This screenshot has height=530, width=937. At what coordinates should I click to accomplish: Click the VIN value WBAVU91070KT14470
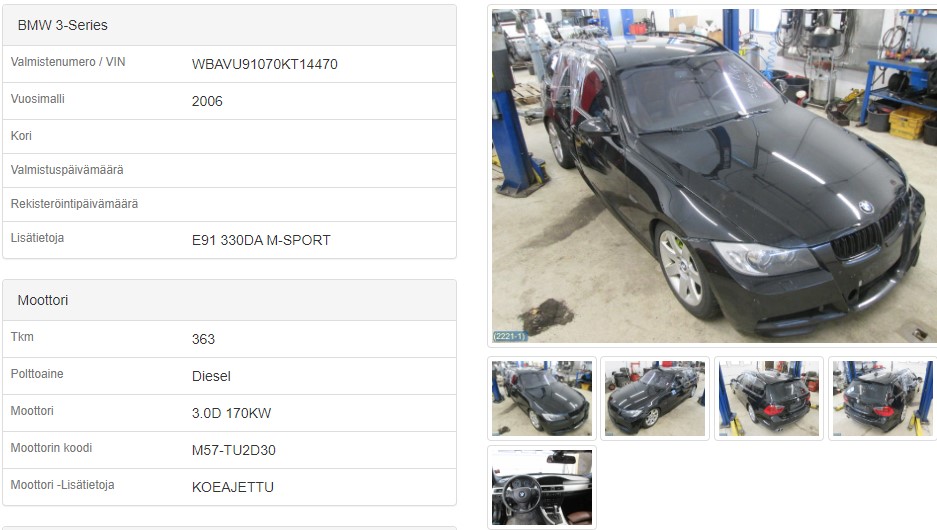pos(265,65)
